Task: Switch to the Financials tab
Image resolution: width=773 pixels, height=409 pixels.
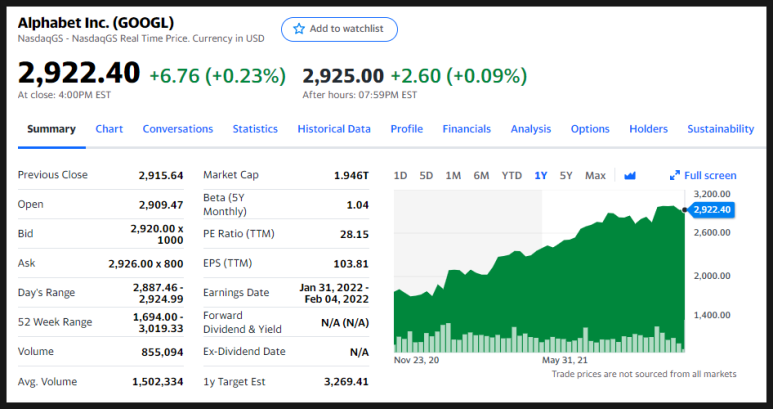Action: pos(466,129)
